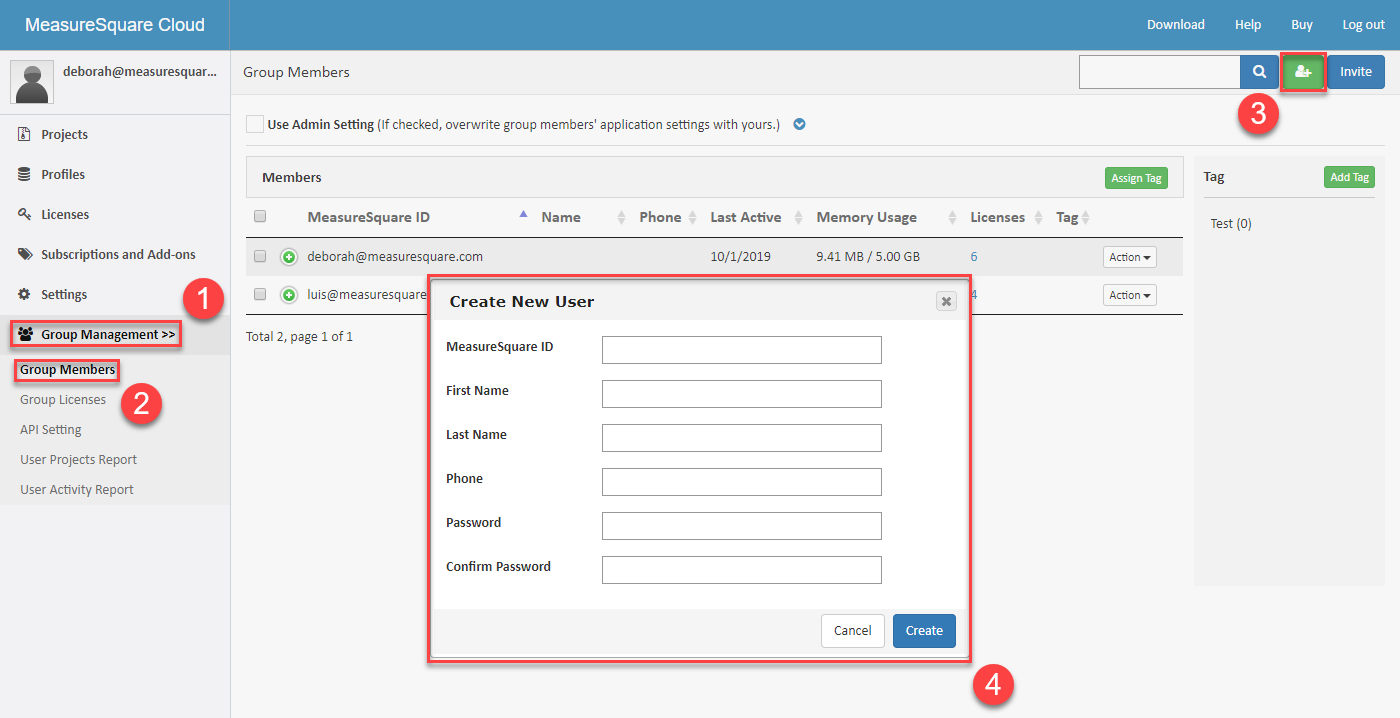Open Projects in the sidebar
1400x718 pixels.
64,134
